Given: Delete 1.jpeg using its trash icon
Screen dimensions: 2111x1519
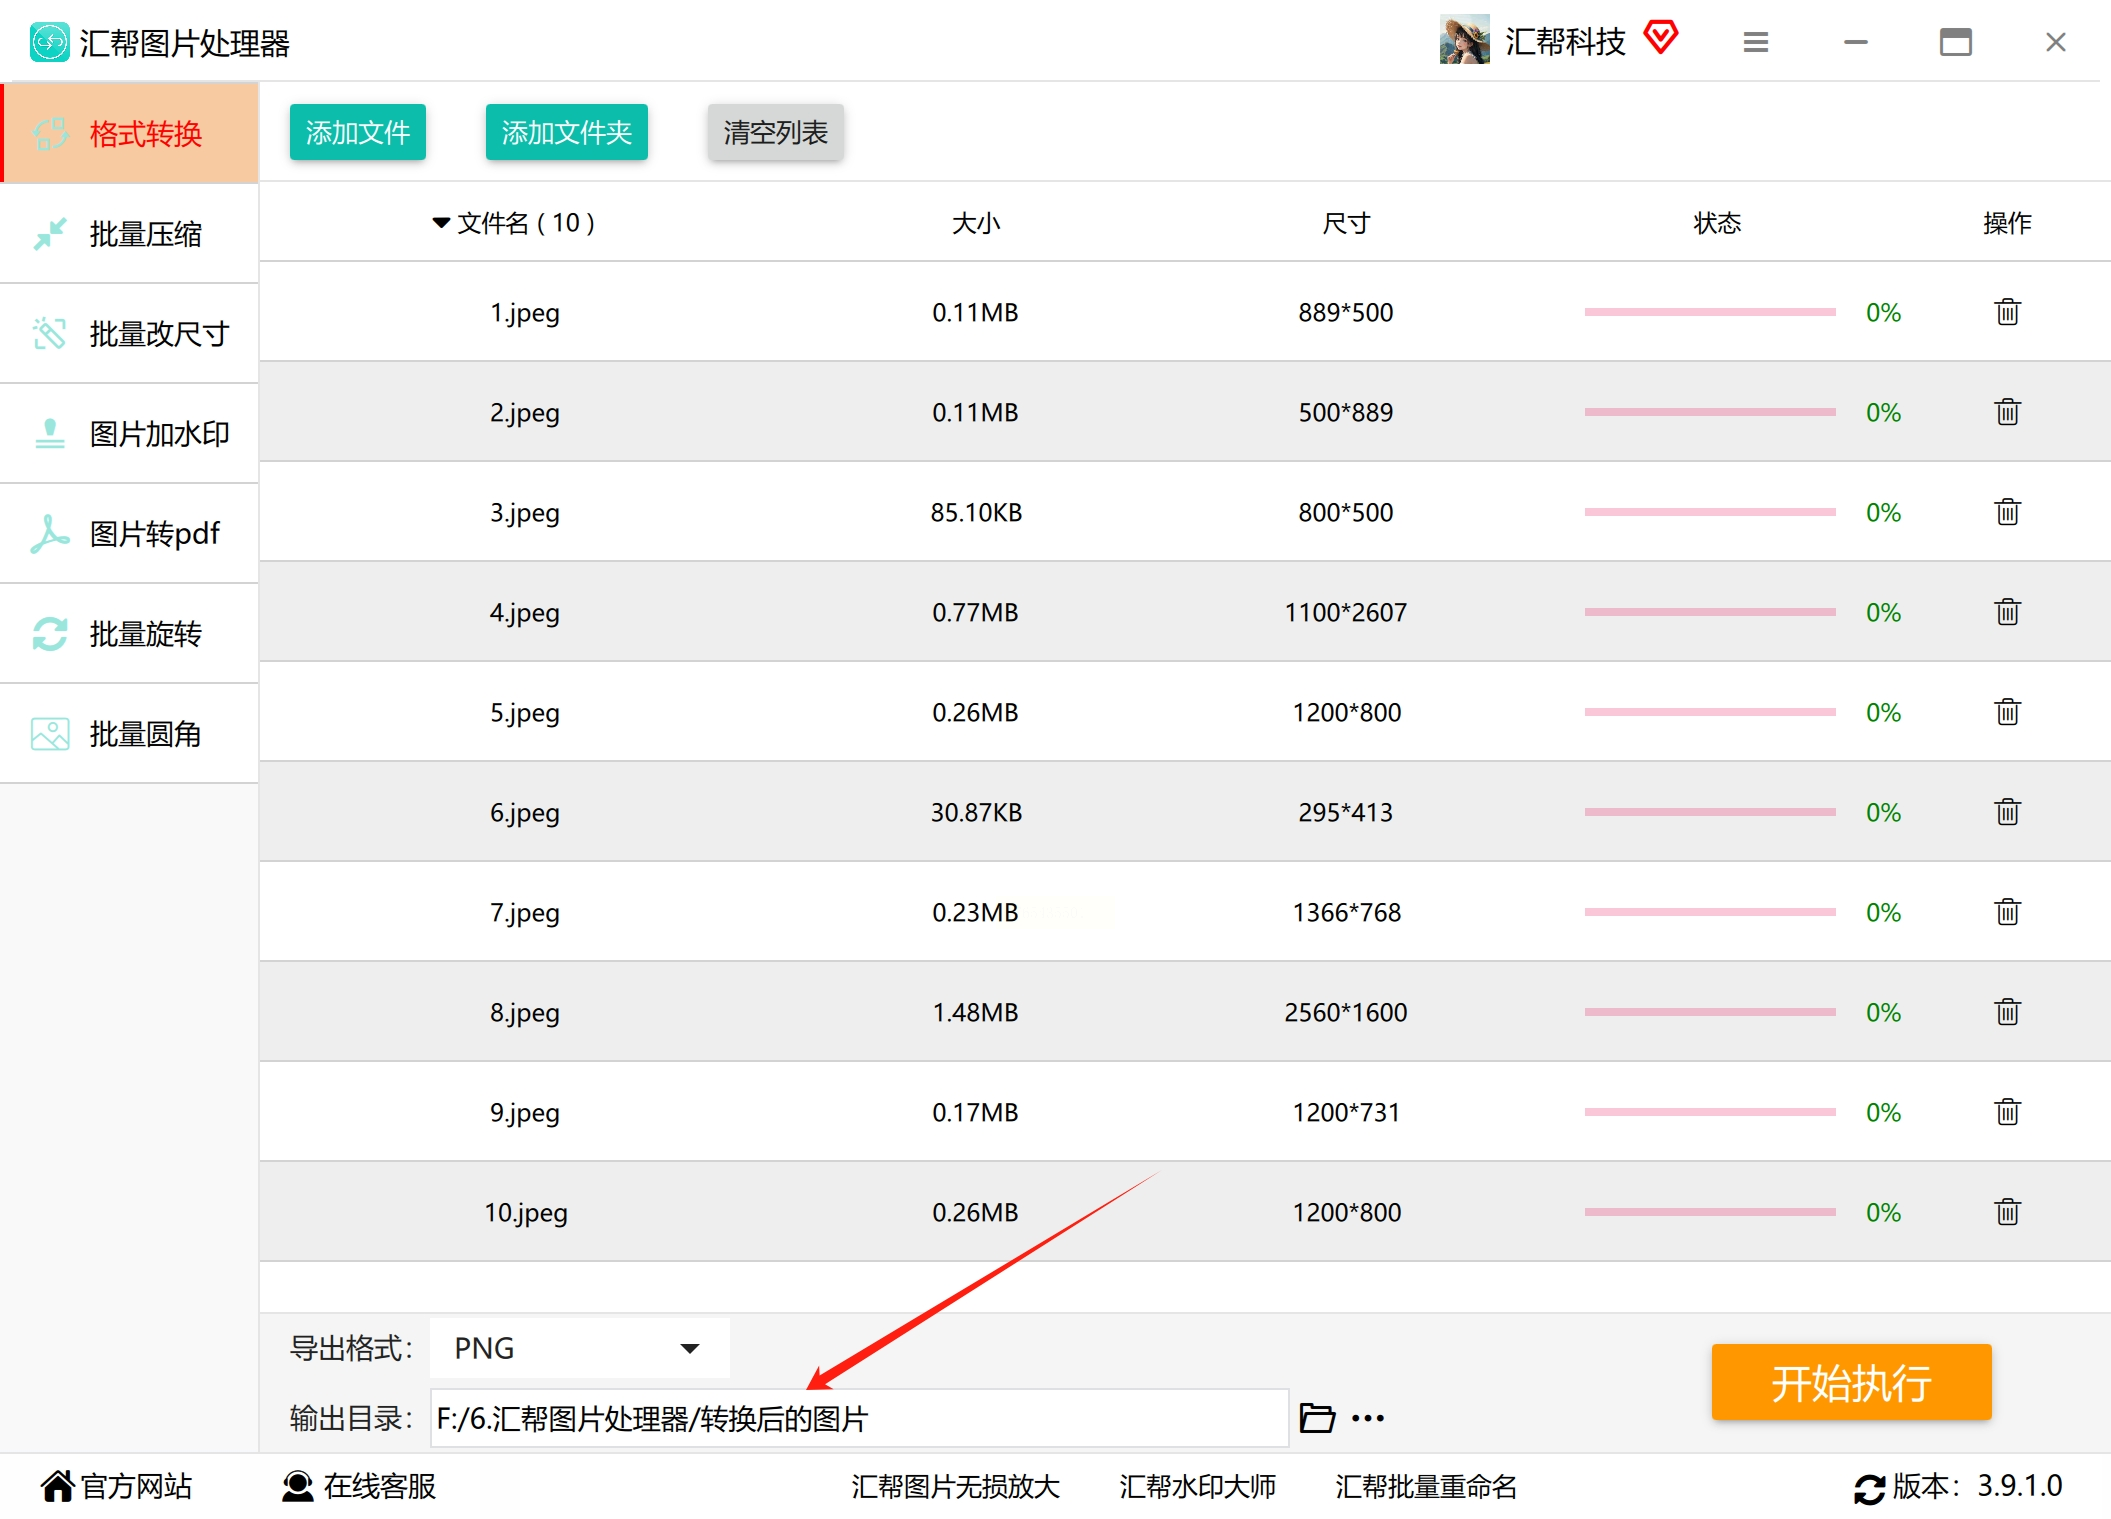Looking at the screenshot, I should click(2007, 312).
